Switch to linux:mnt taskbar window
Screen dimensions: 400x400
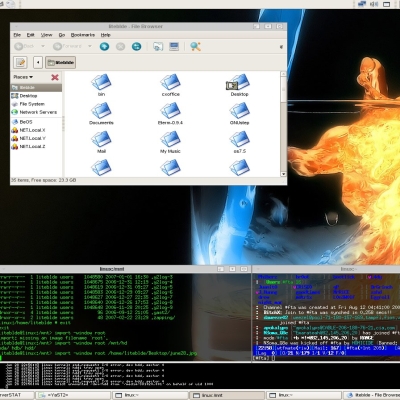pos(227,395)
